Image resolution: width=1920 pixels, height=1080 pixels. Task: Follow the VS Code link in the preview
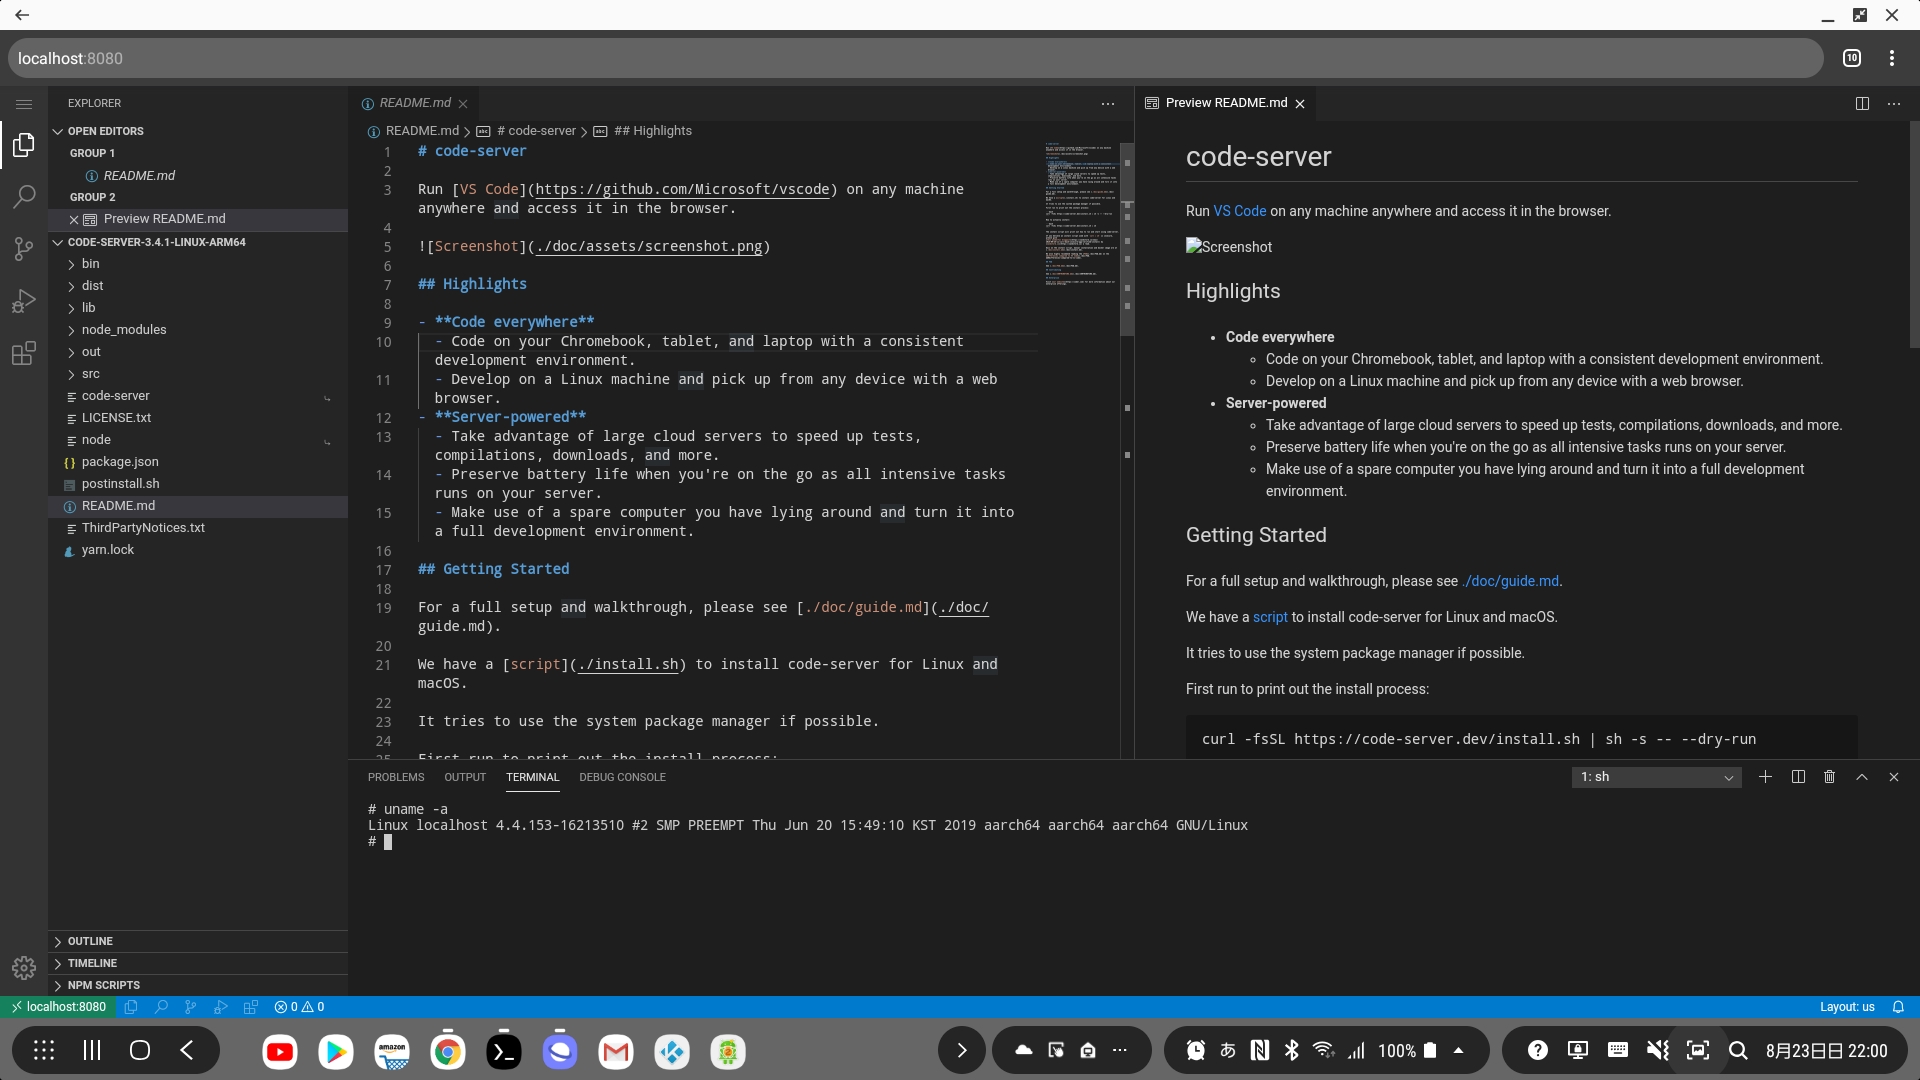(1239, 211)
